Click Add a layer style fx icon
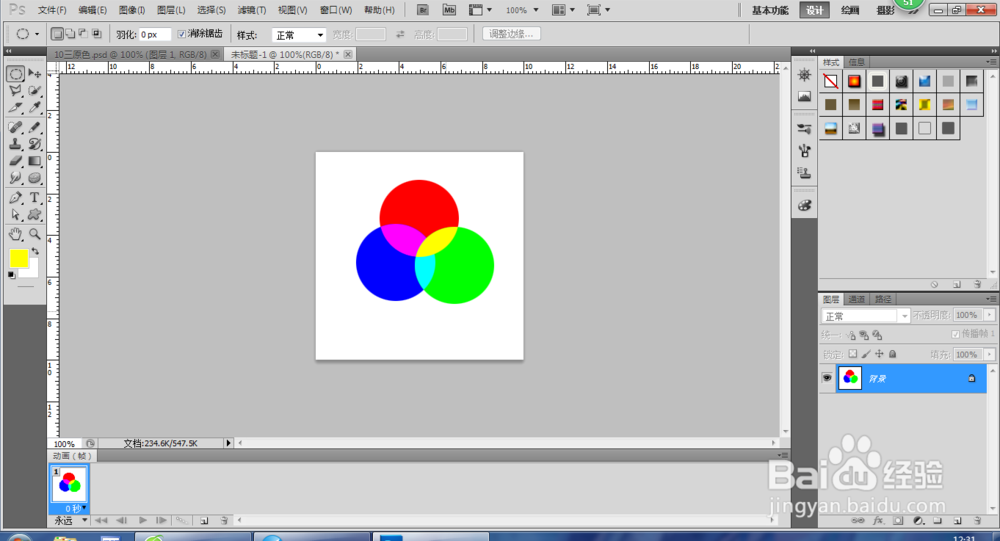The width and height of the screenshot is (1000, 541). (878, 521)
